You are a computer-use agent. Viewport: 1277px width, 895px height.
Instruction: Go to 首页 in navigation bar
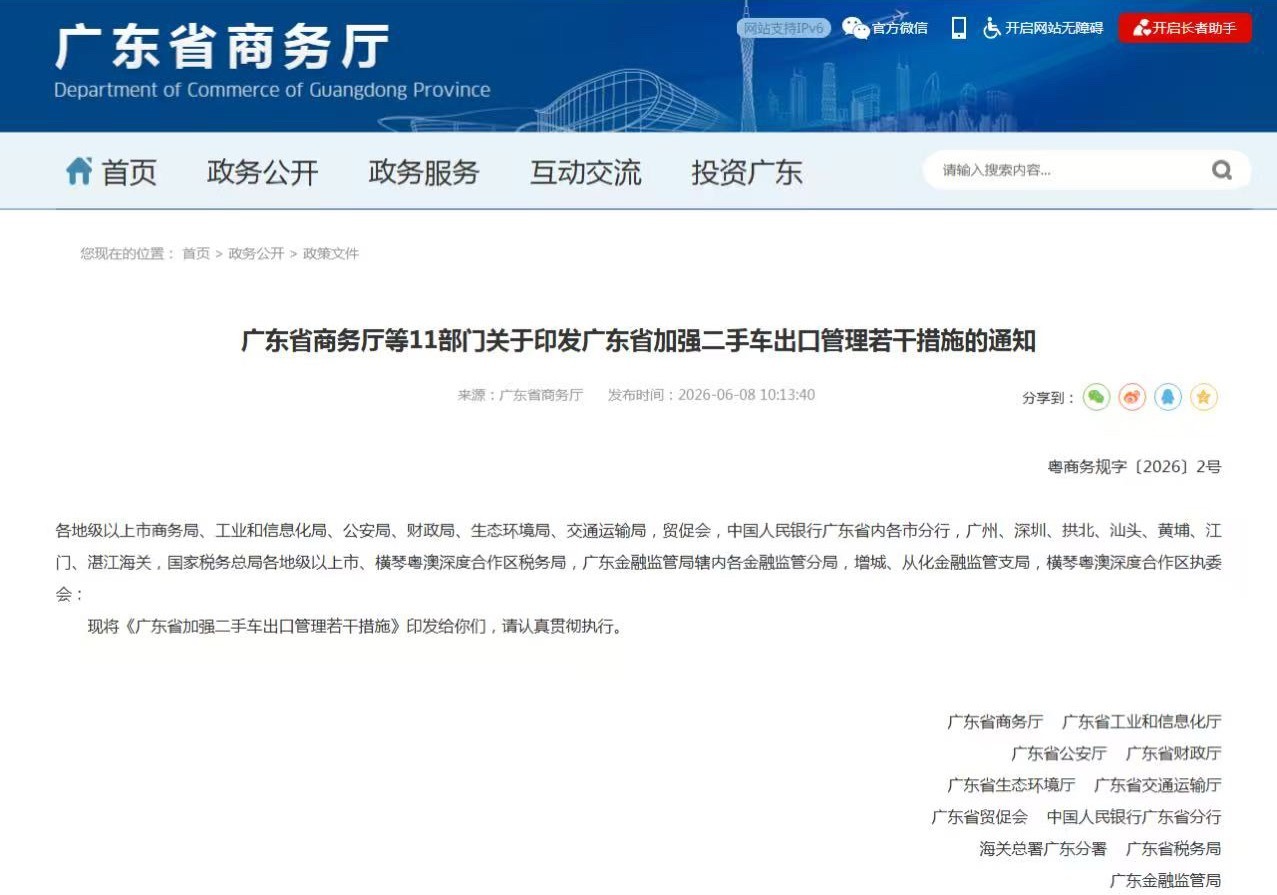[x=129, y=172]
